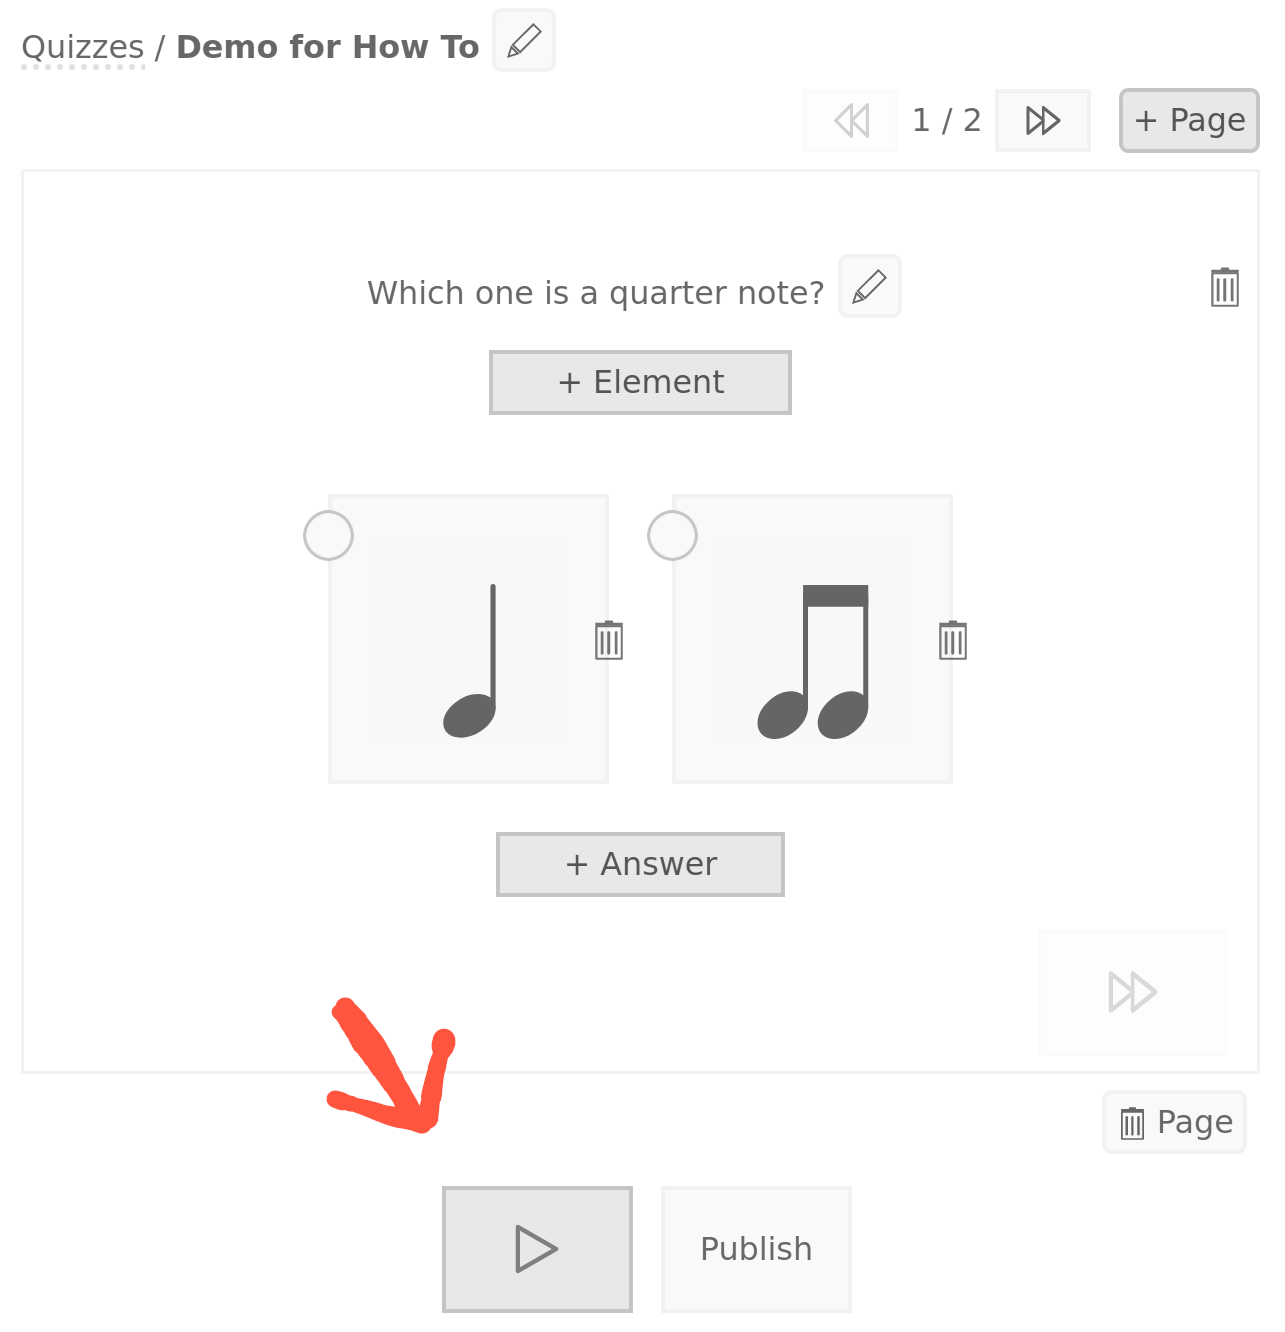Screen dimensions: 1285x1332
Task: Open the Quizzes breadcrumb link
Action: coord(83,48)
